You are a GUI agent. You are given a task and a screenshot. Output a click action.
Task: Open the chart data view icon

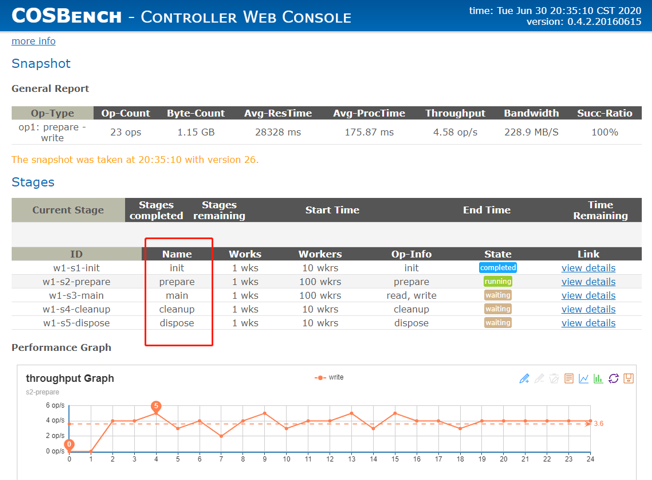[x=569, y=378]
